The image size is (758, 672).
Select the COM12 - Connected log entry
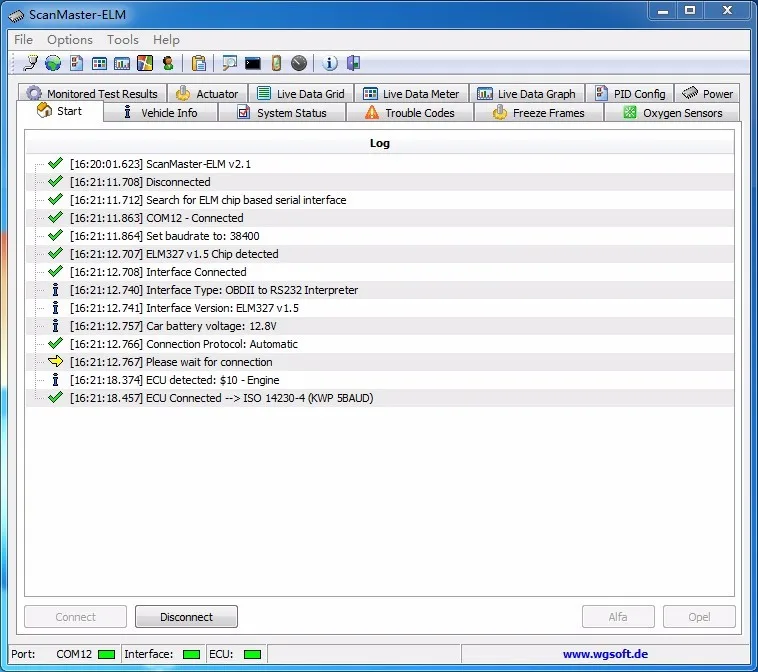[379, 218]
